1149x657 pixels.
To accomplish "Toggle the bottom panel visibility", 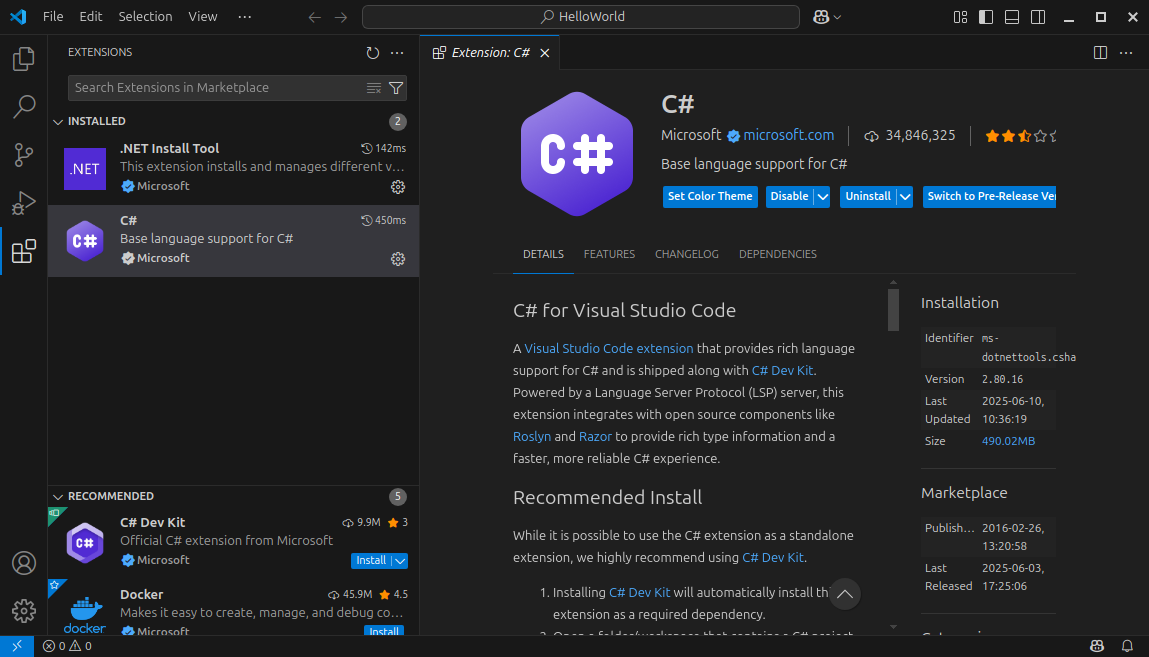I will pyautogui.click(x=1012, y=17).
